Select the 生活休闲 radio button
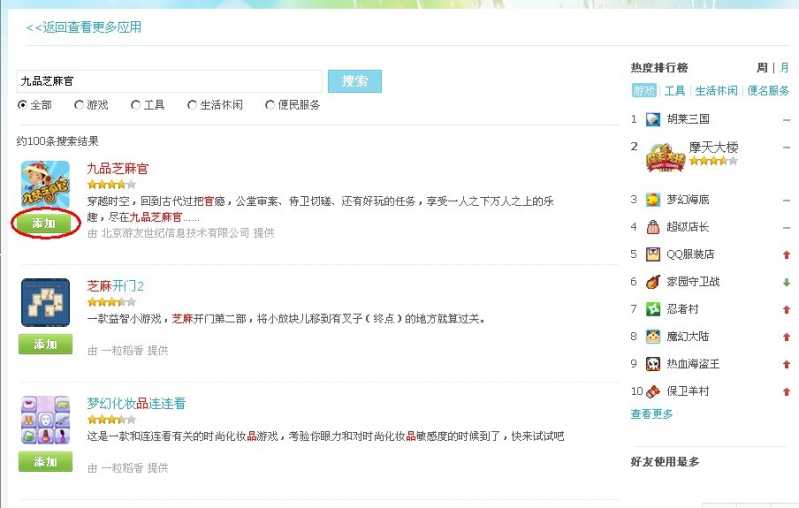Screen dimensions: 799x508 pyautogui.click(x=192, y=105)
